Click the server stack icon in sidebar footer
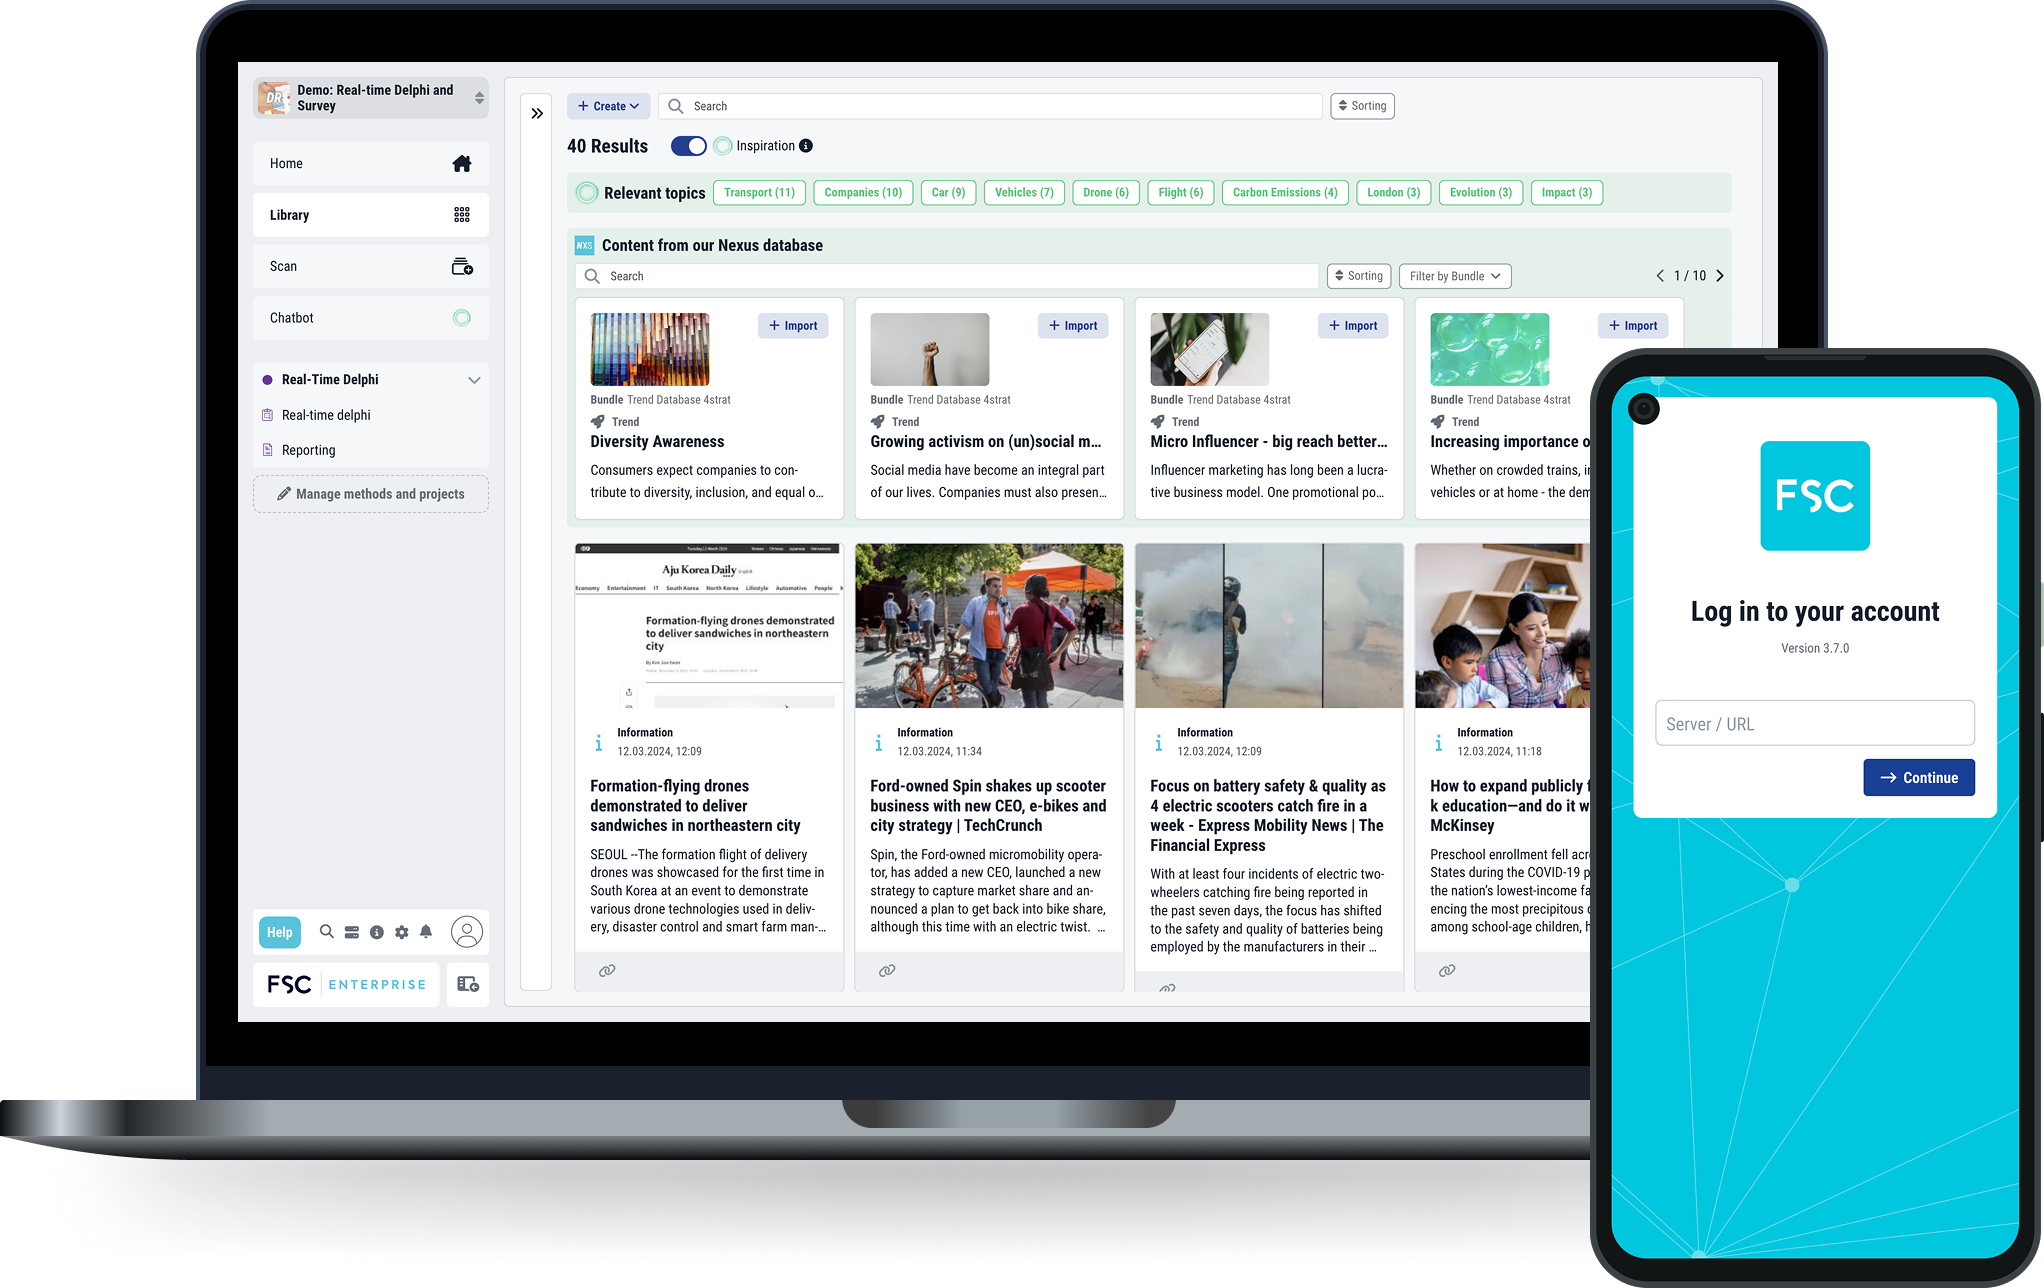This screenshot has width=2044, height=1288. point(352,932)
